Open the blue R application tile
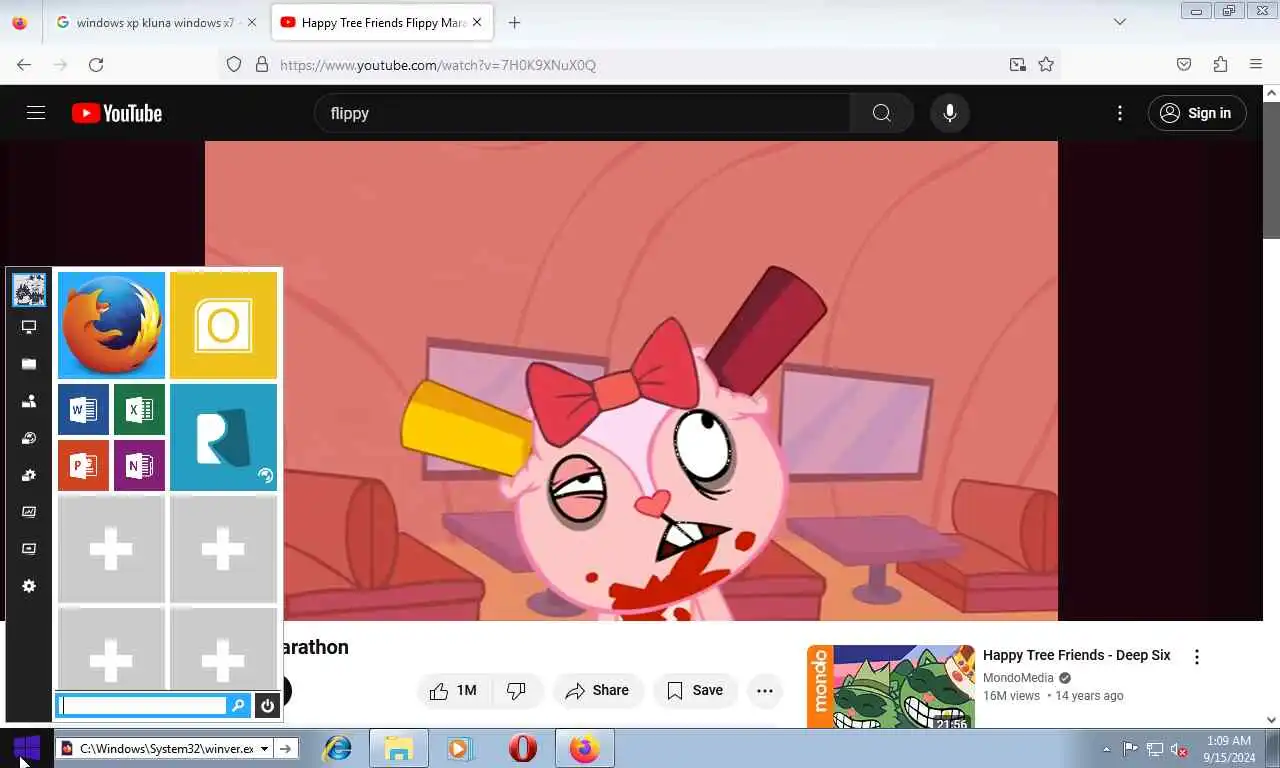 (x=223, y=437)
